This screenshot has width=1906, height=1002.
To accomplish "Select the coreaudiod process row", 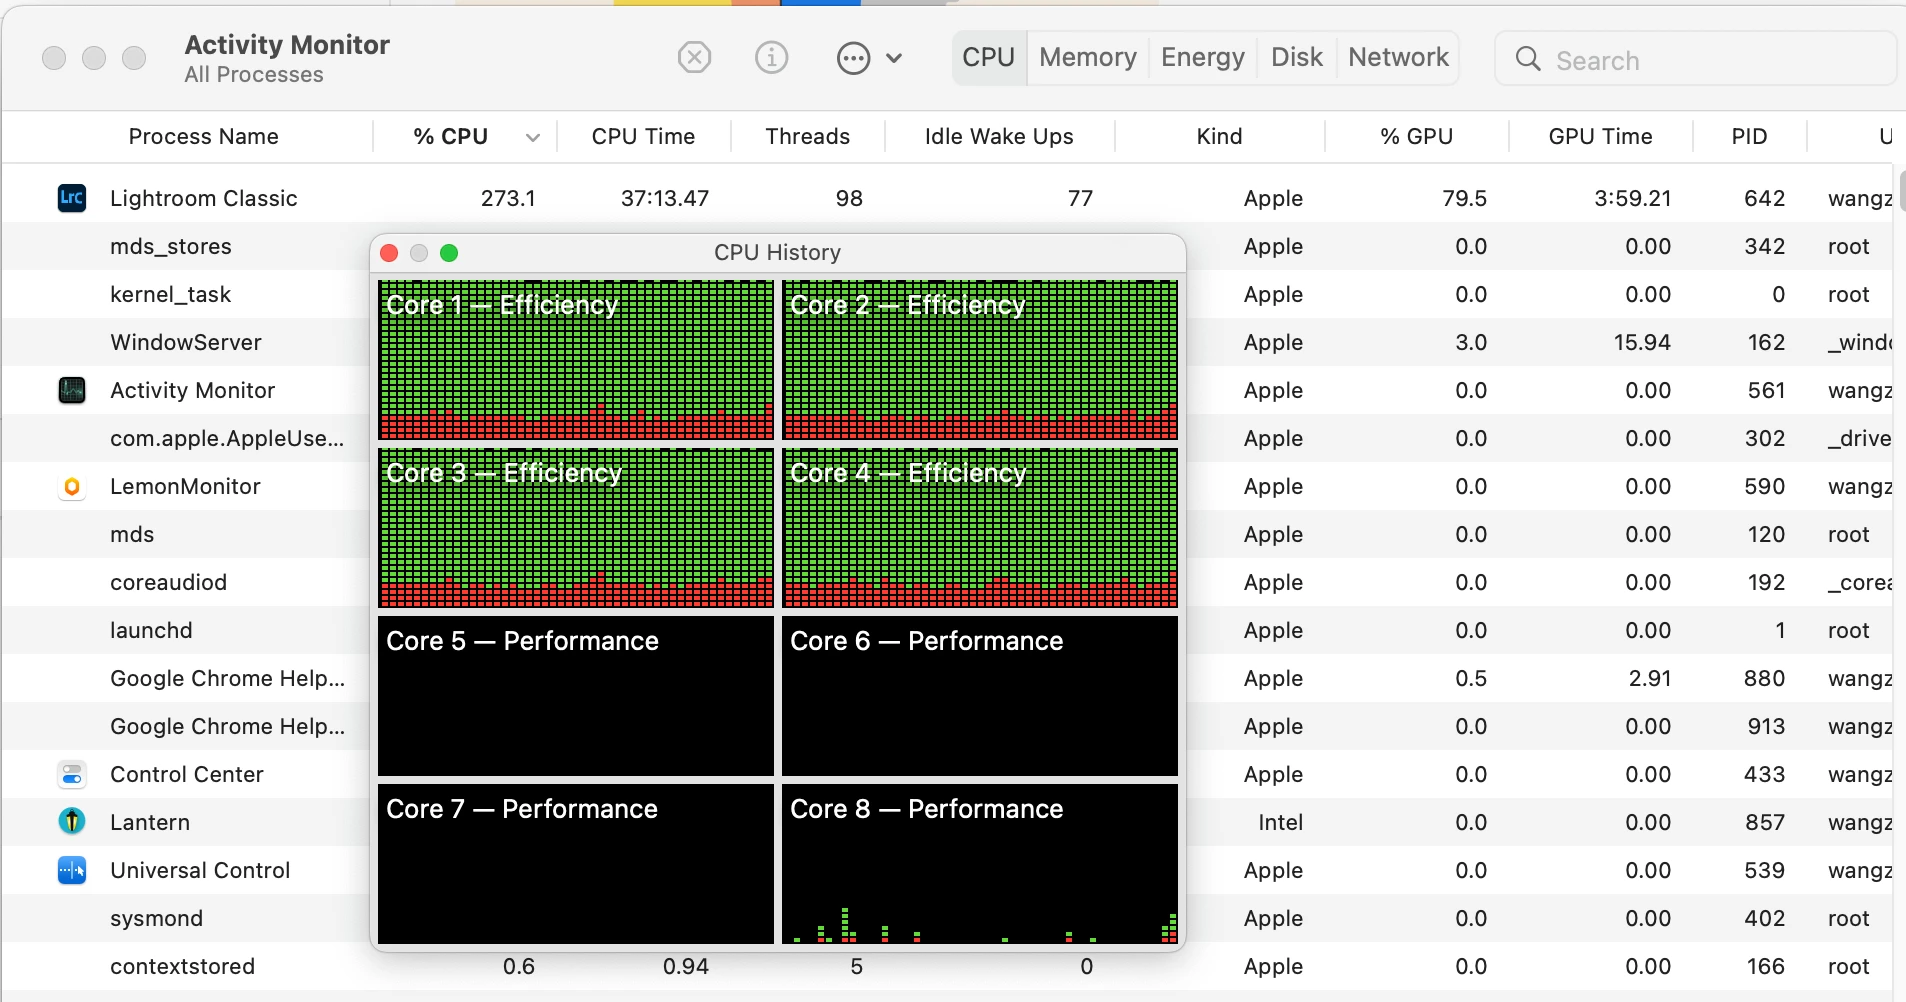I will tap(948, 582).
